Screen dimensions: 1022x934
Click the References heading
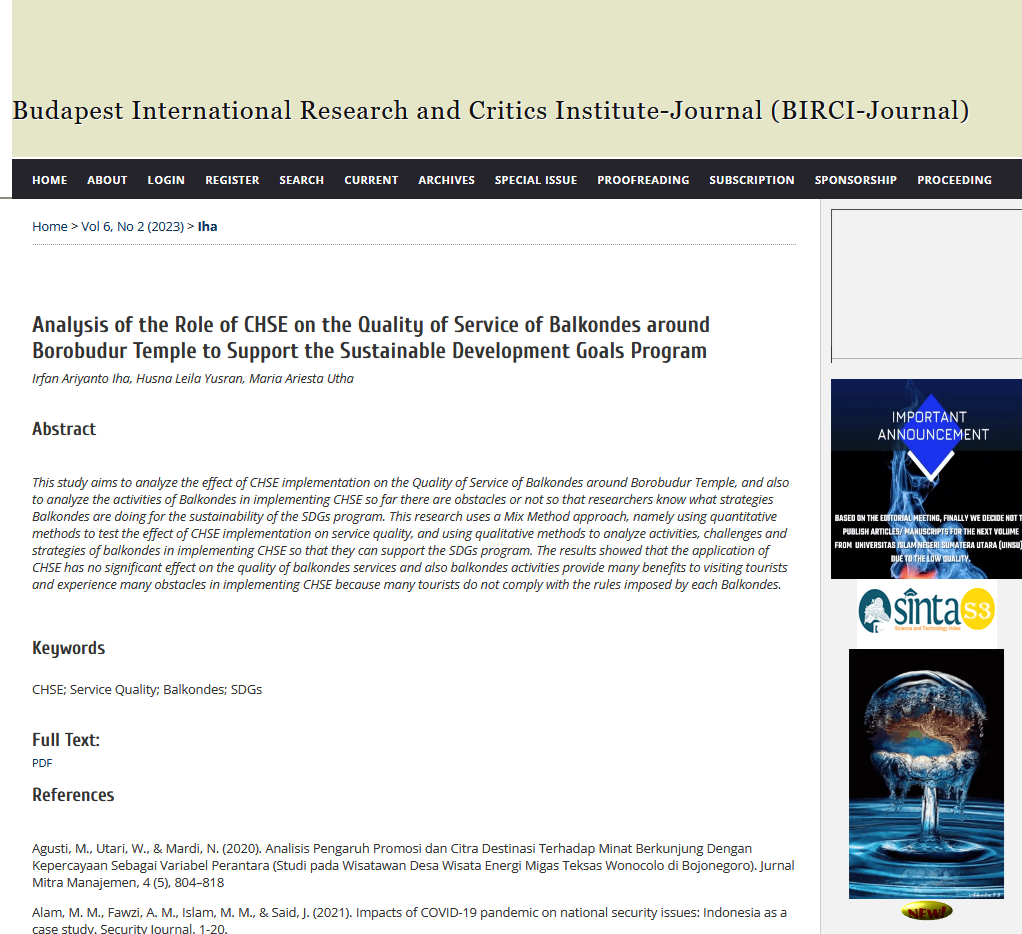[x=73, y=795]
